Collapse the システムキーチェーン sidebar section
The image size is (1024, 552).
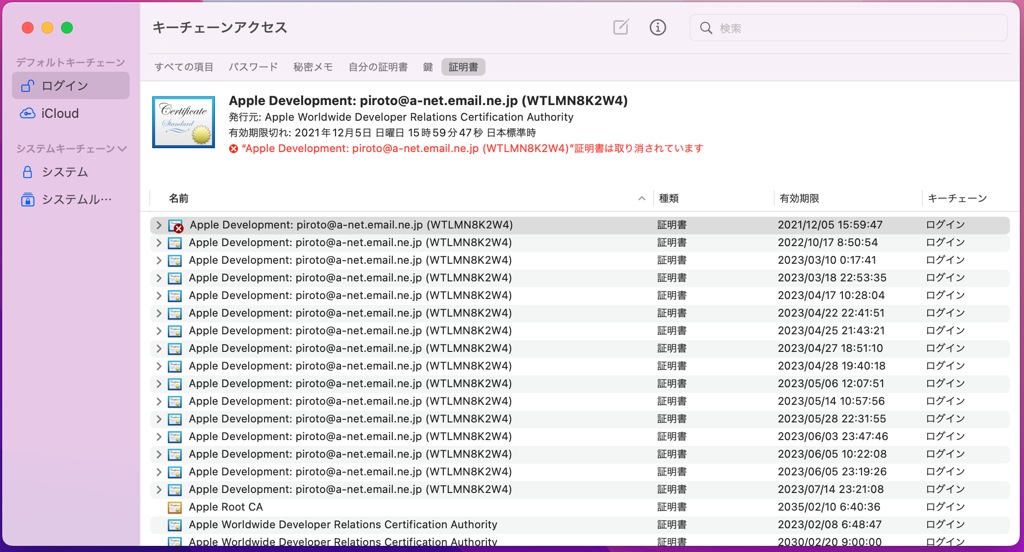point(123,149)
